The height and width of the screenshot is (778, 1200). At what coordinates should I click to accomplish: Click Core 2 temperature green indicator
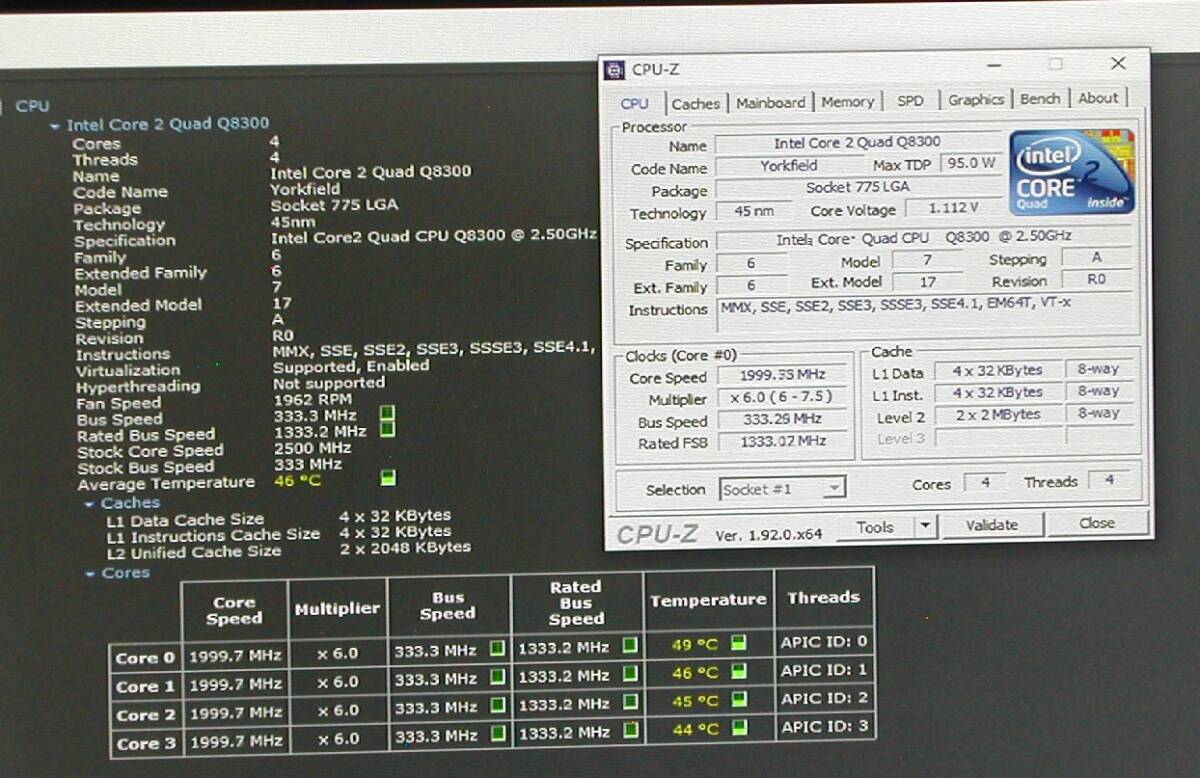pos(739,698)
